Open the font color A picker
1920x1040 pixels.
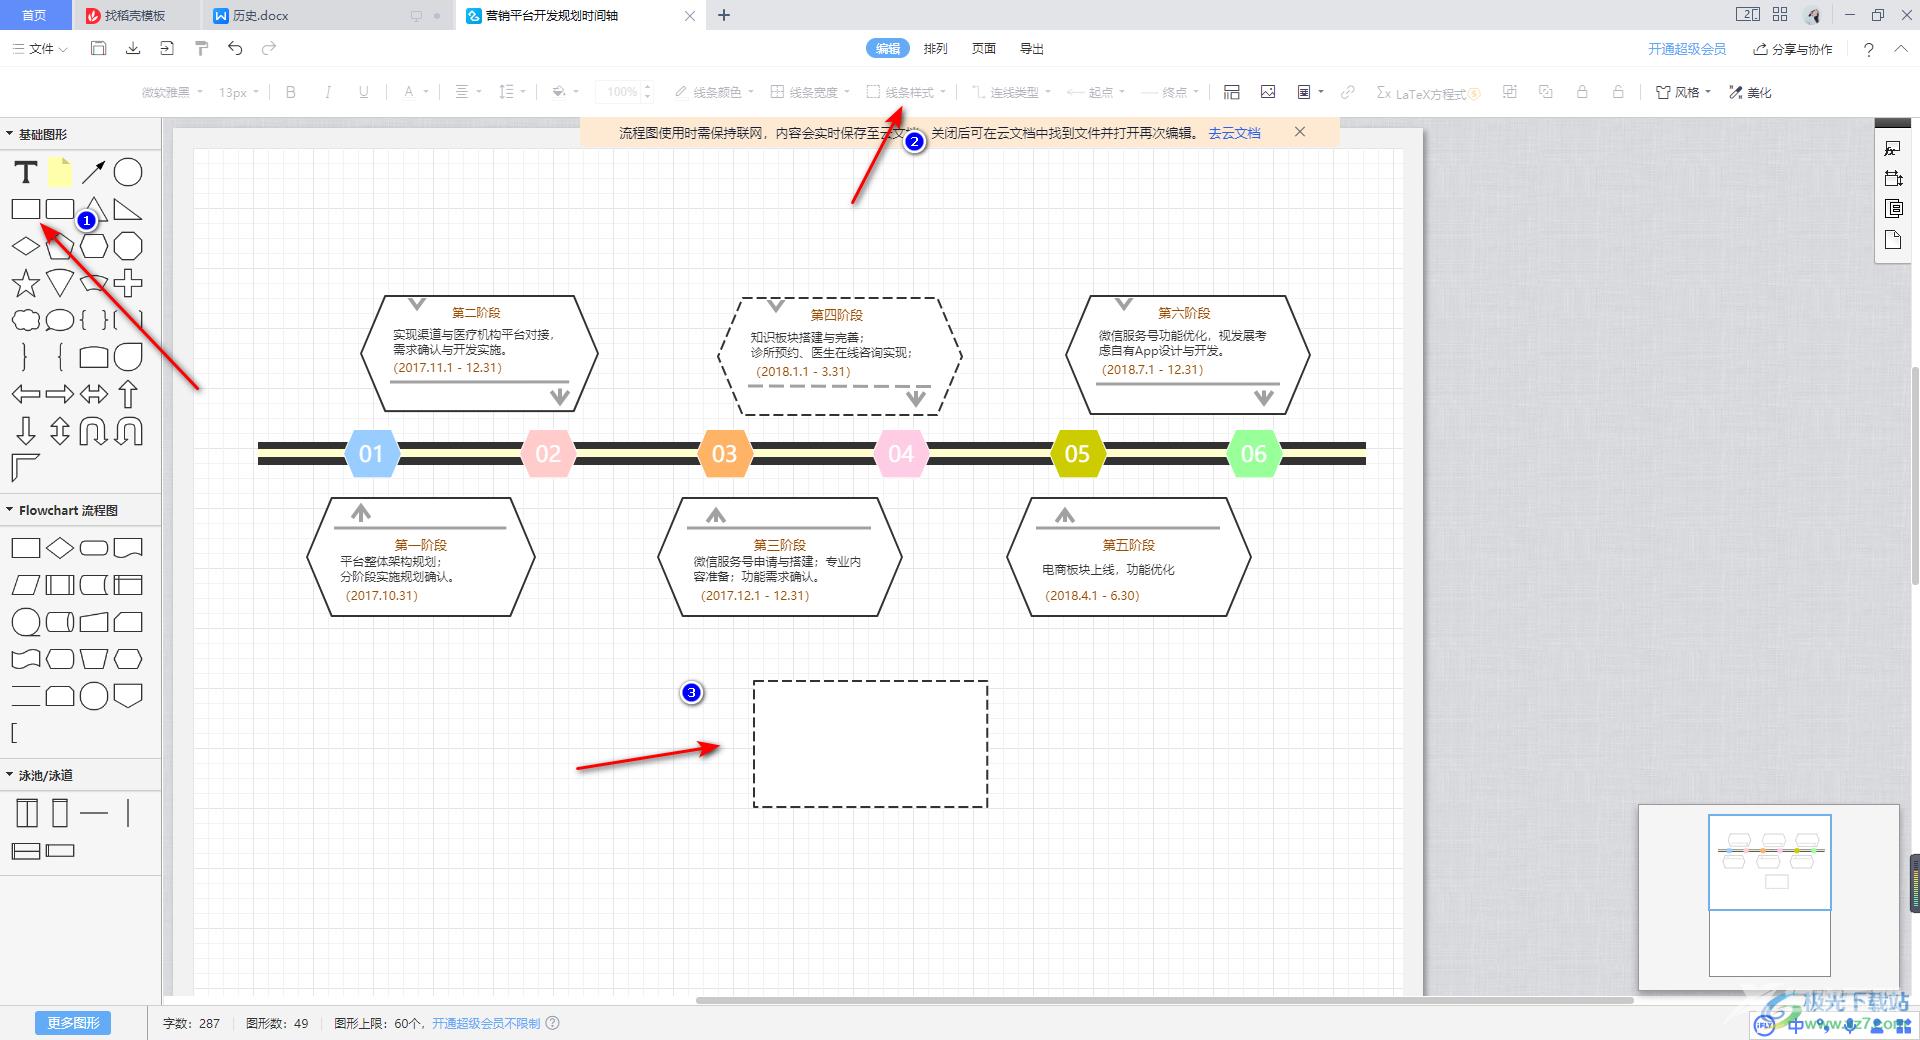(415, 92)
